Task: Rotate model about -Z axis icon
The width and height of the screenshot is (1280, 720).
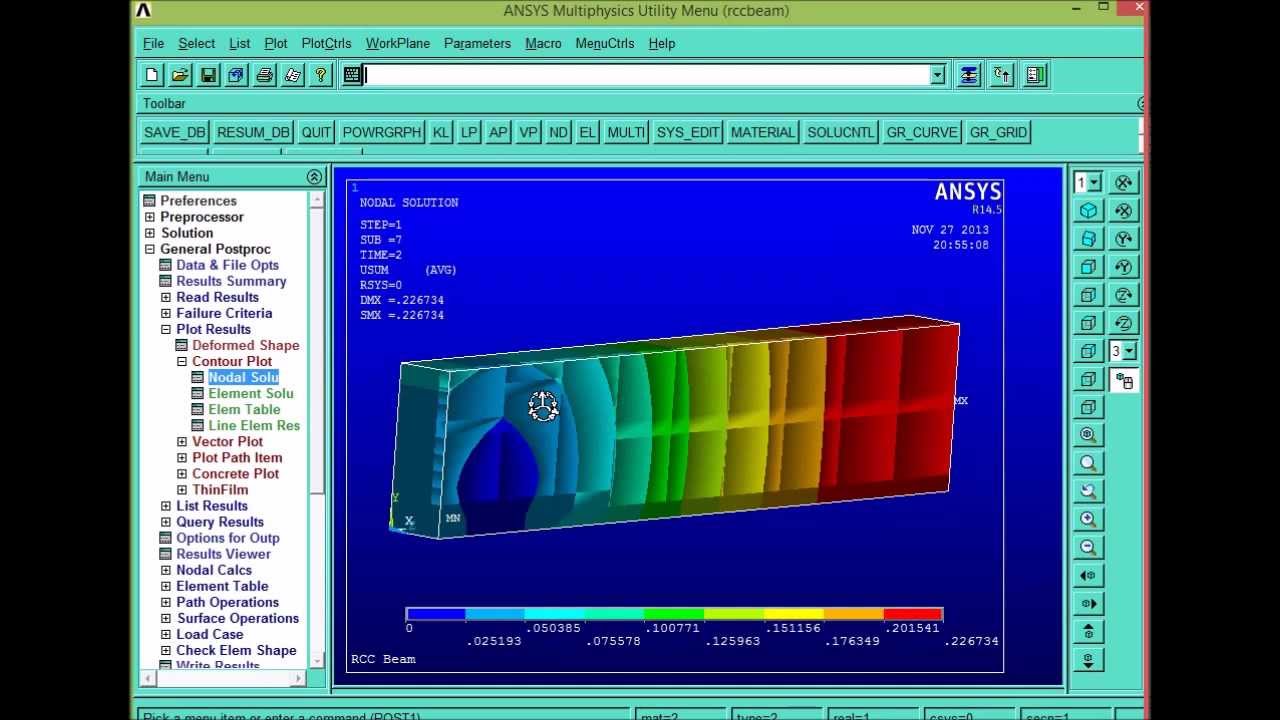Action: [x=1124, y=323]
